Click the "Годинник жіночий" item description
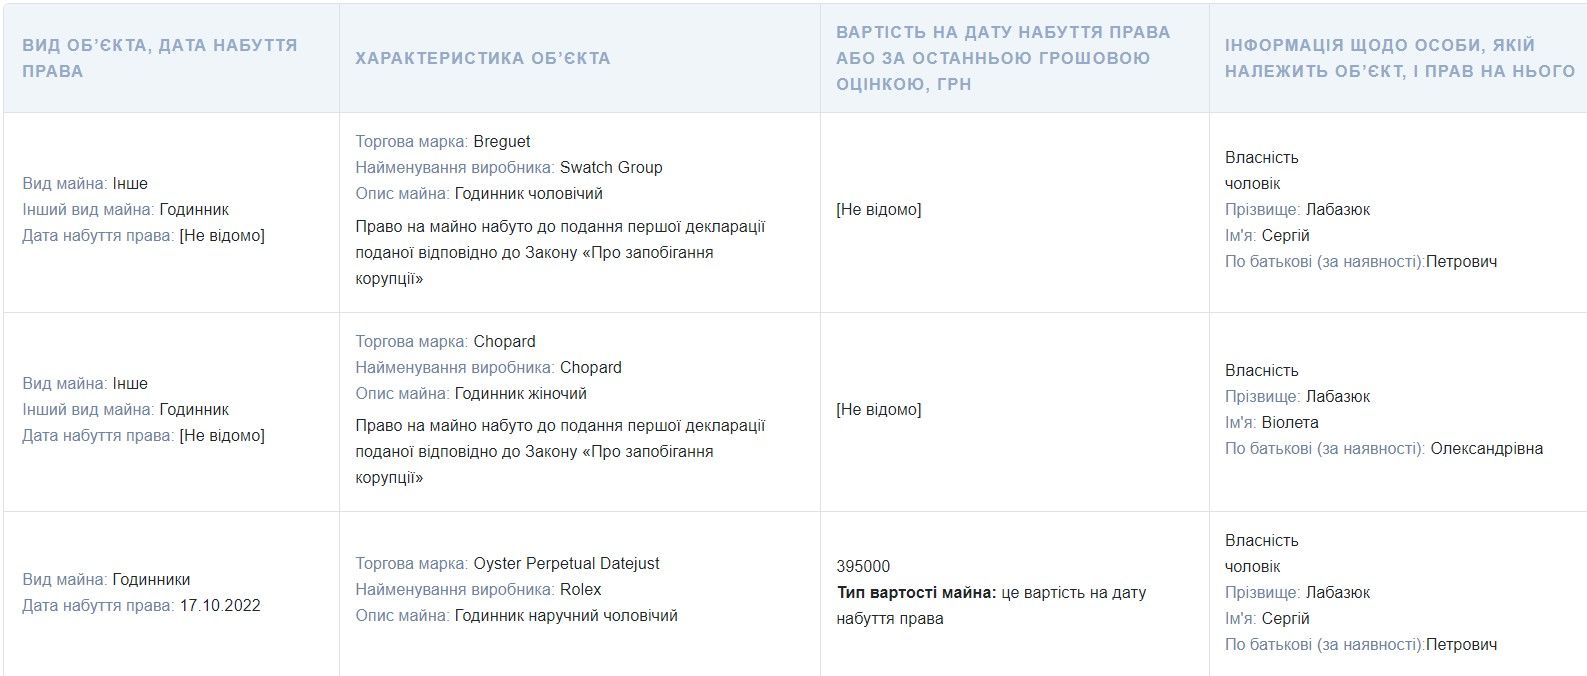 521,393
